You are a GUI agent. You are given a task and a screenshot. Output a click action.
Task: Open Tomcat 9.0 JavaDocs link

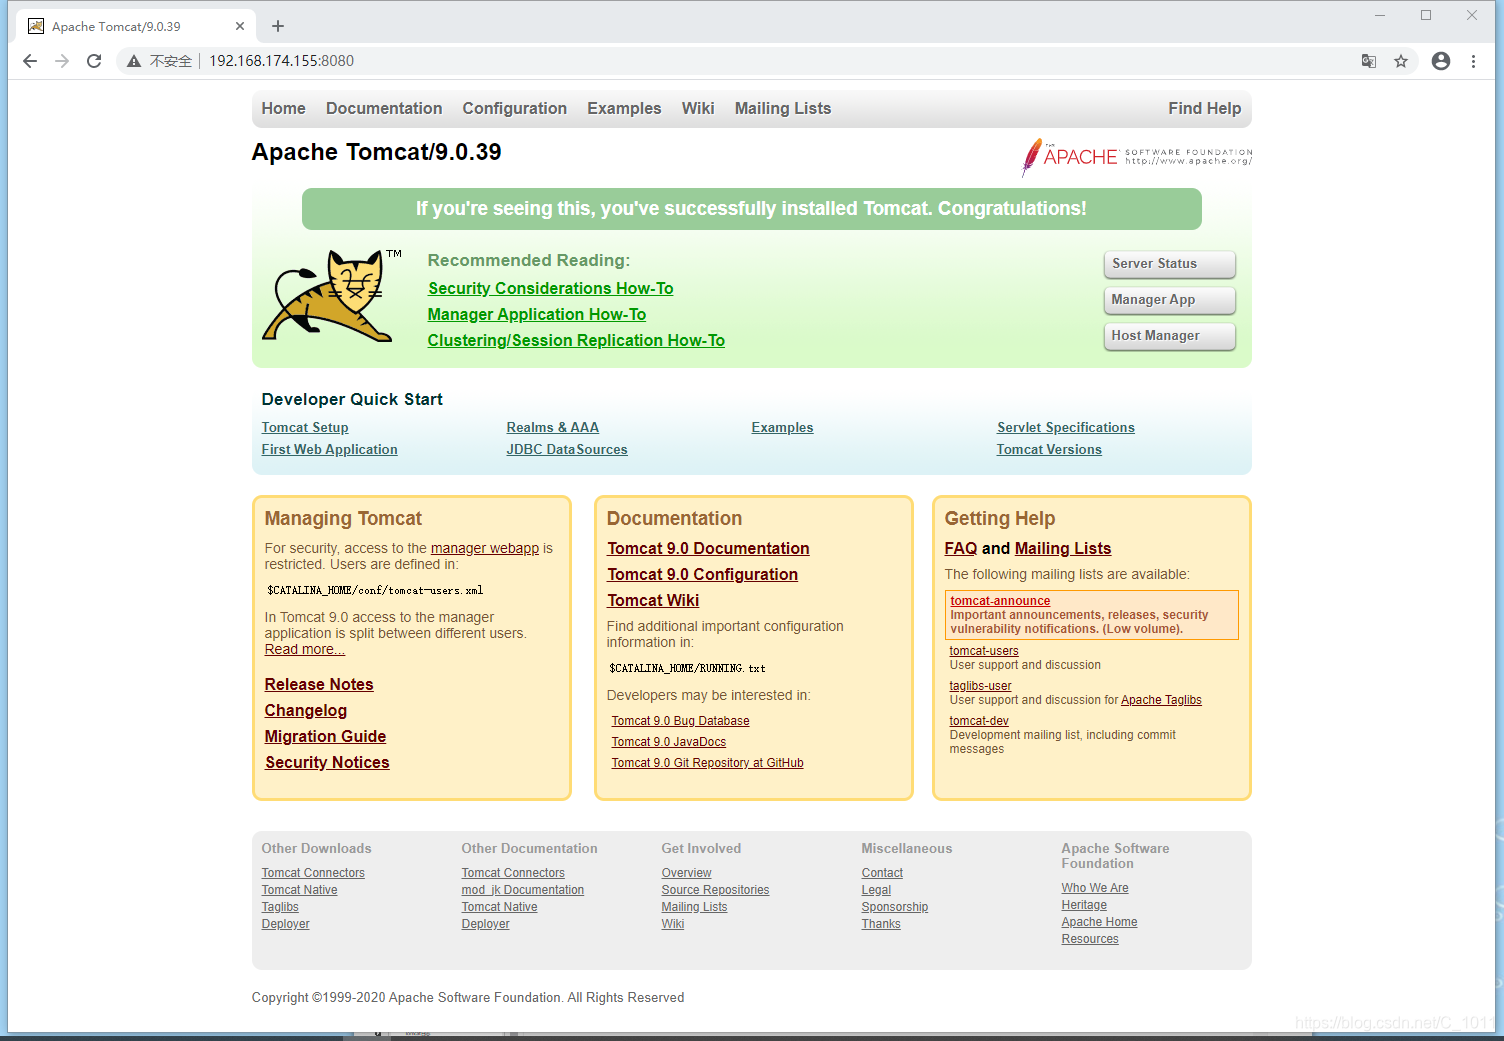pos(669,742)
